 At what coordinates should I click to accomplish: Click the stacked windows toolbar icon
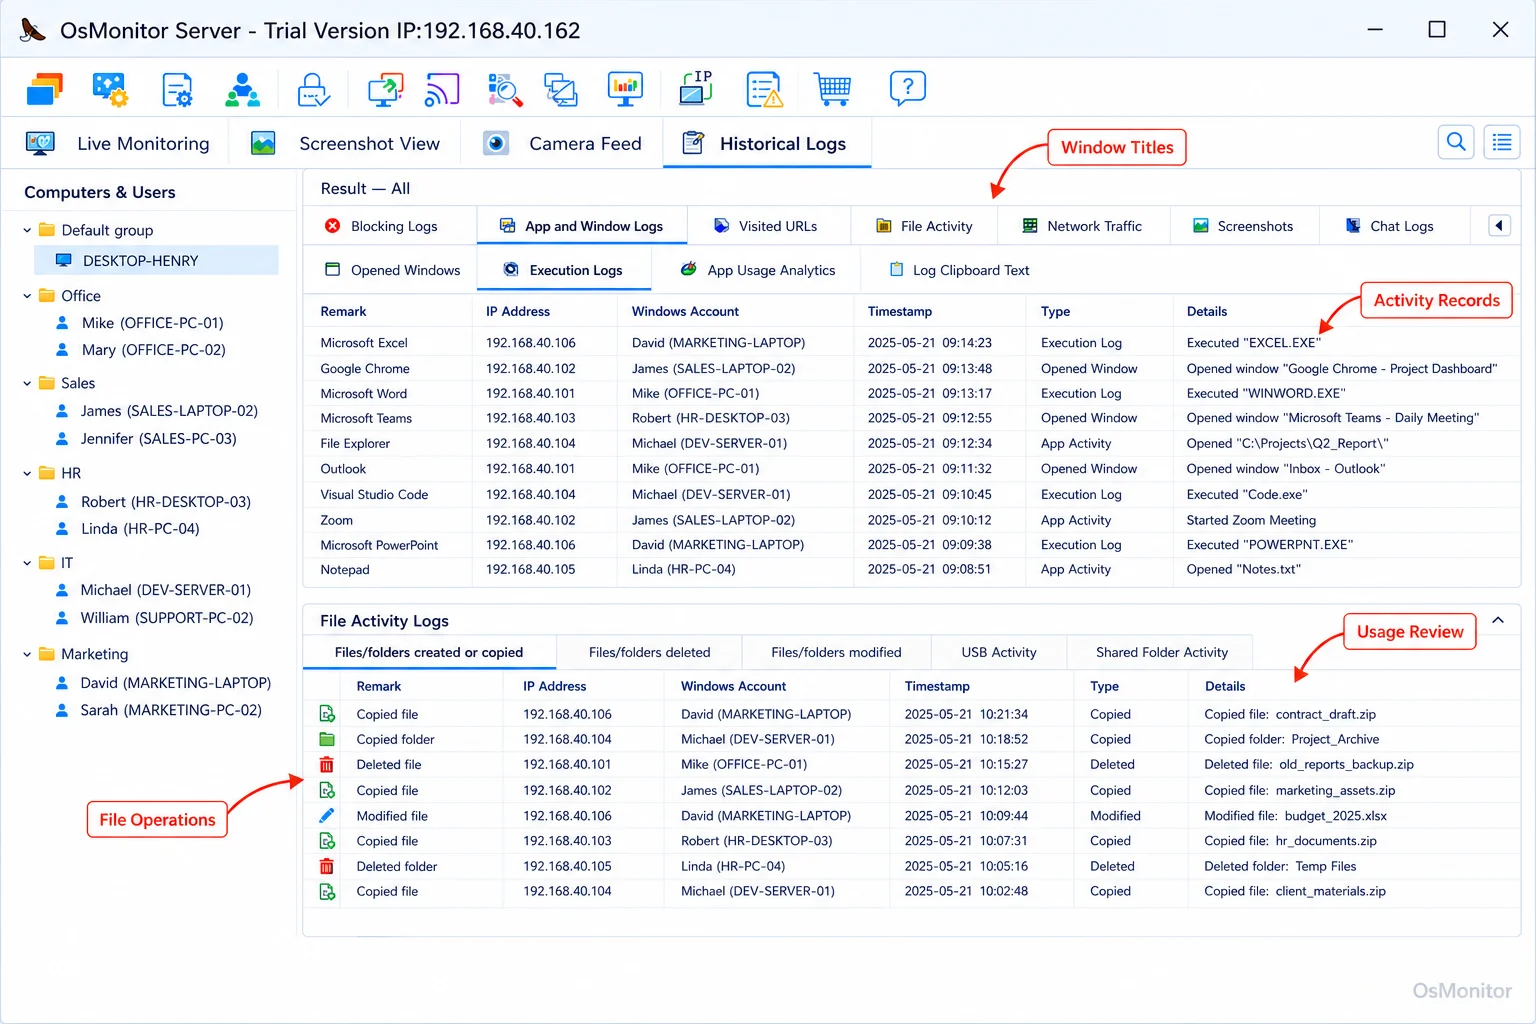pos(45,90)
